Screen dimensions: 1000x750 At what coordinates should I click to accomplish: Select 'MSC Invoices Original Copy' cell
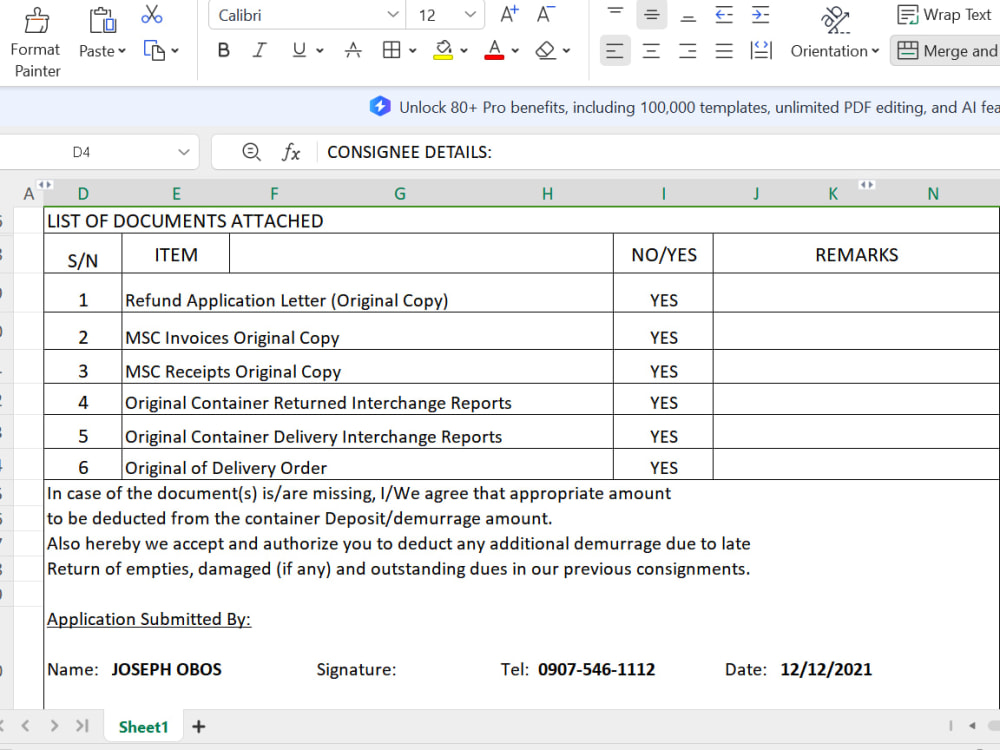(x=367, y=332)
